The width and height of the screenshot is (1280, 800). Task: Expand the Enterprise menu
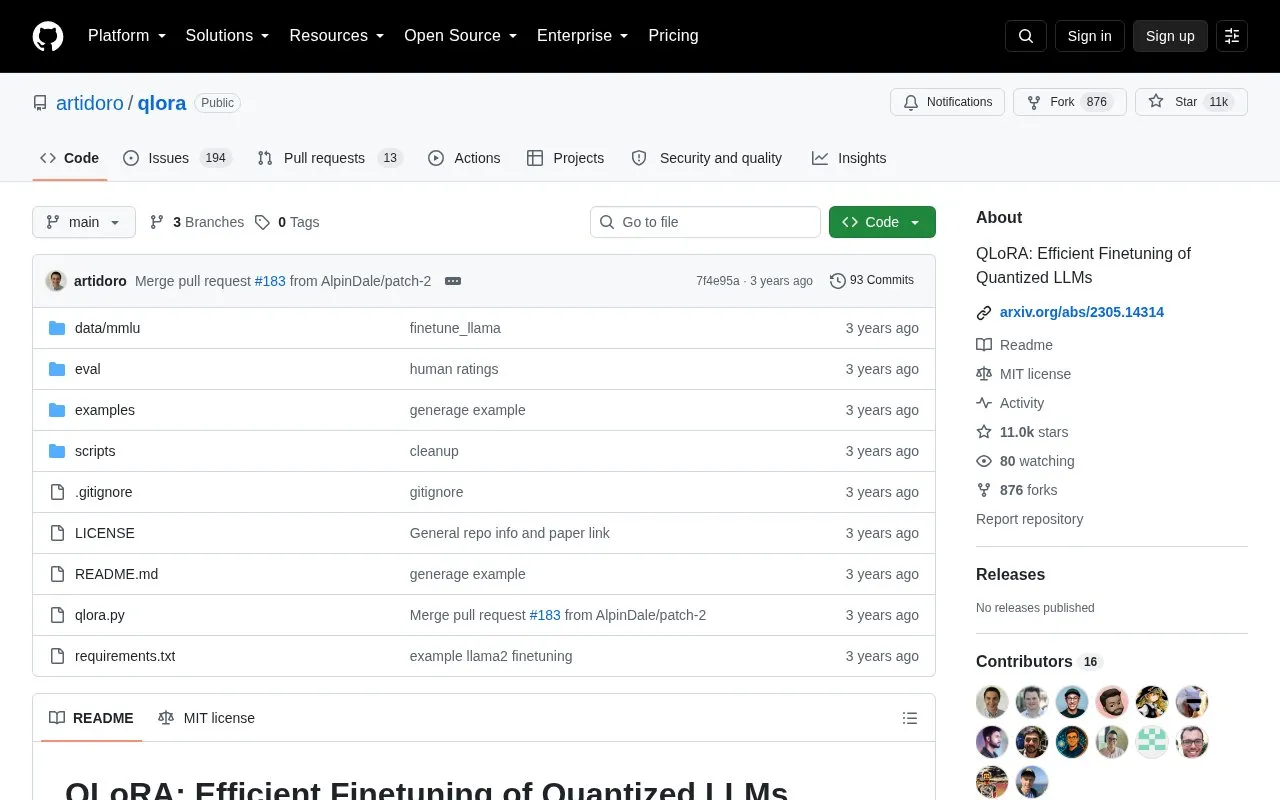pyautogui.click(x=583, y=36)
